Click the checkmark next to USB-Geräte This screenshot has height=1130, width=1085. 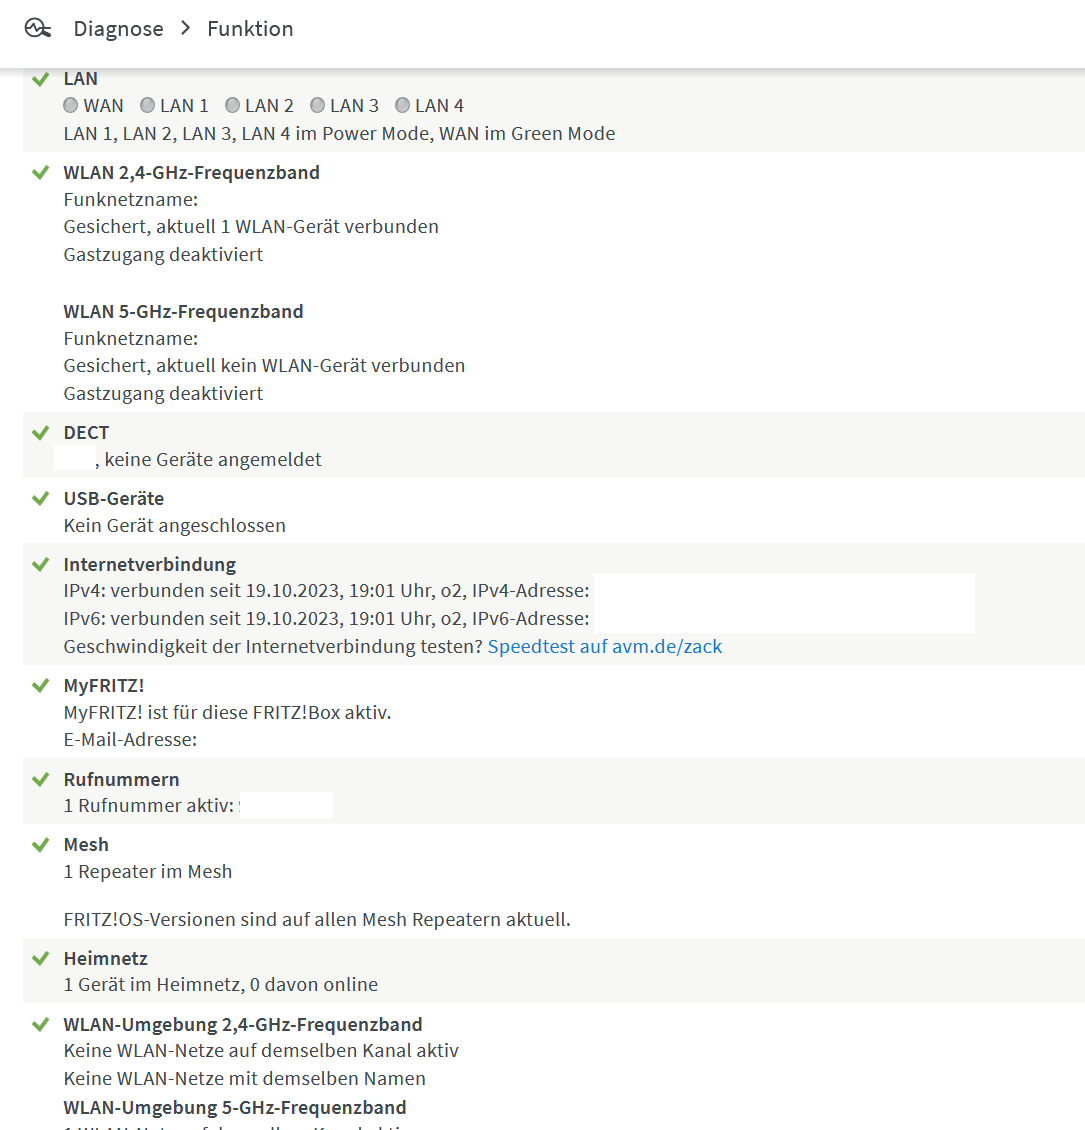click(x=40, y=498)
